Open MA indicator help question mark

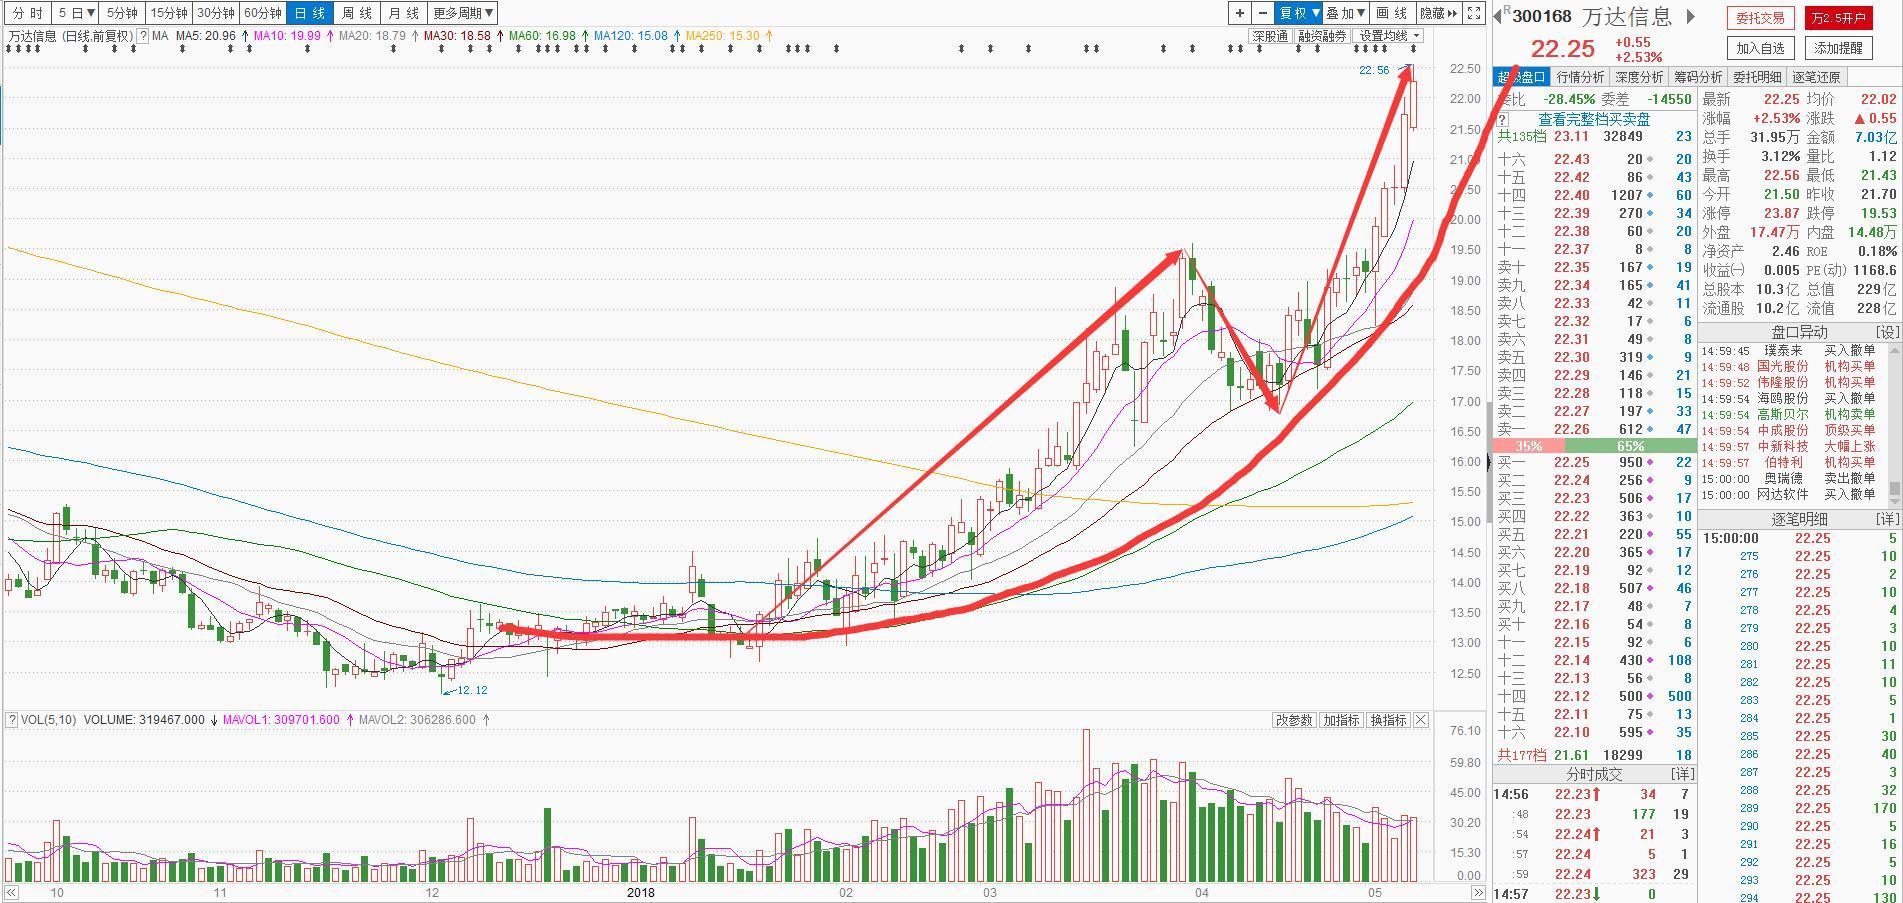click(x=143, y=36)
